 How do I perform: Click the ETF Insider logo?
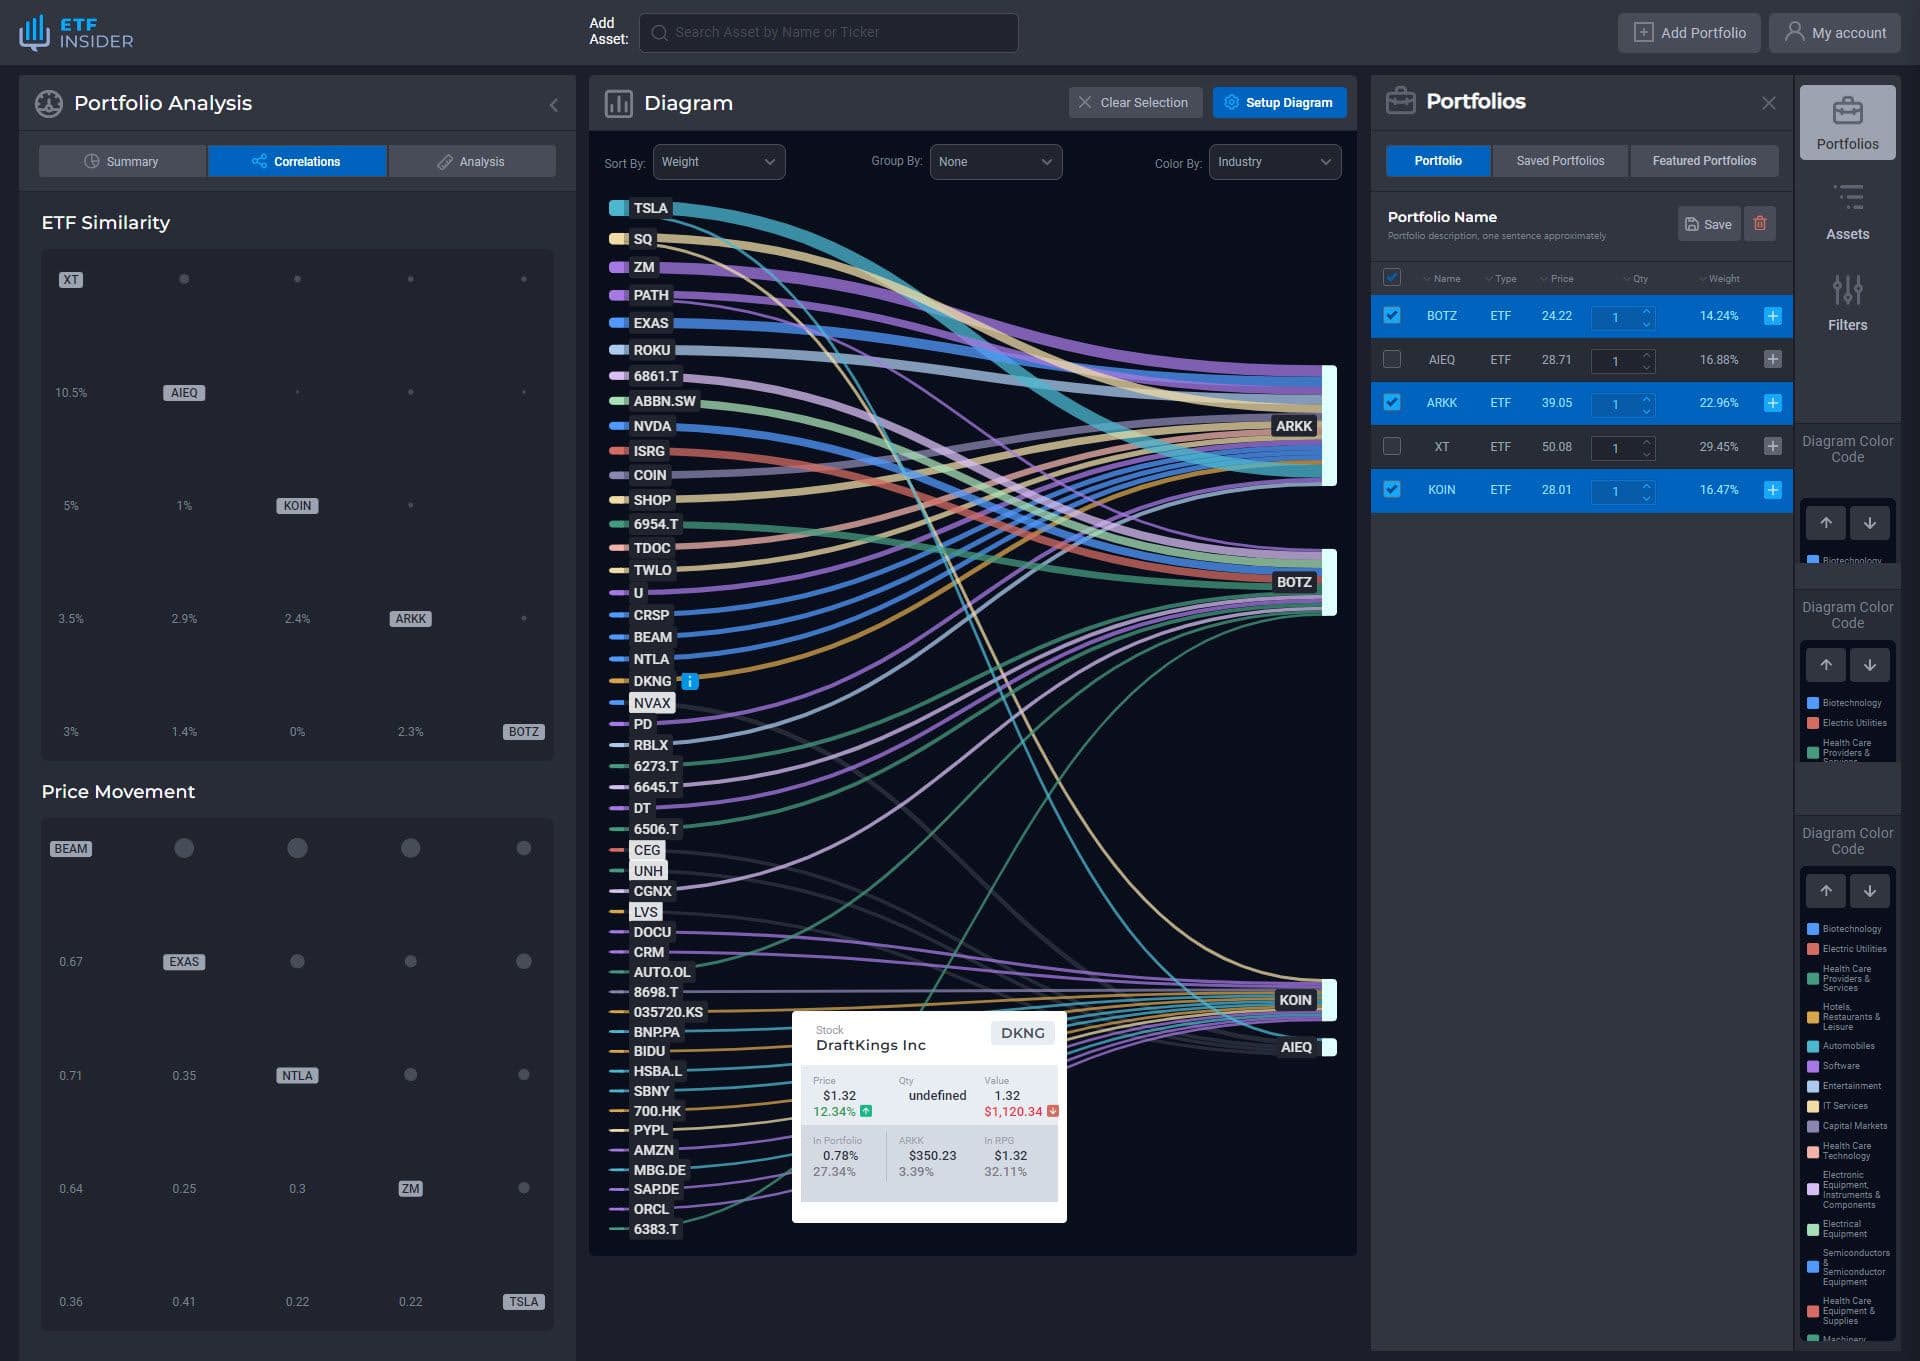(76, 32)
